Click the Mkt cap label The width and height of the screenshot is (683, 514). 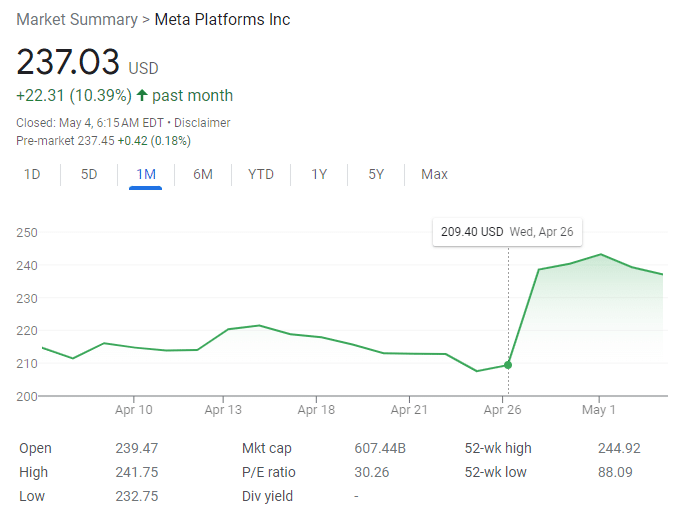point(267,448)
